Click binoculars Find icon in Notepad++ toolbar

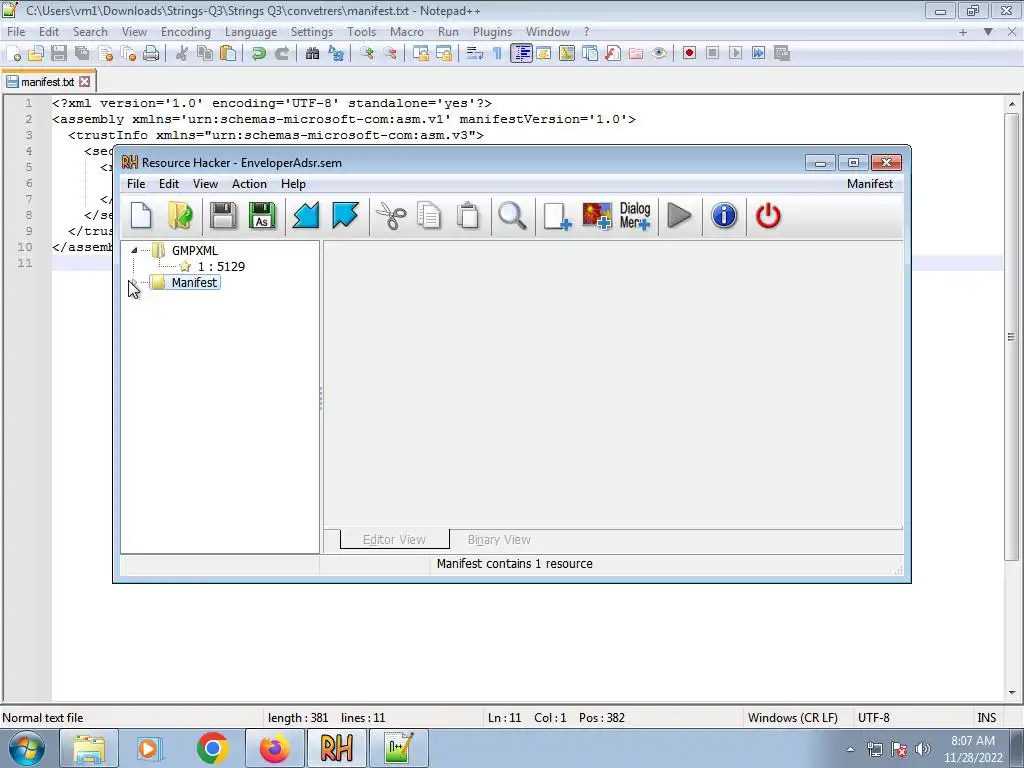point(312,54)
